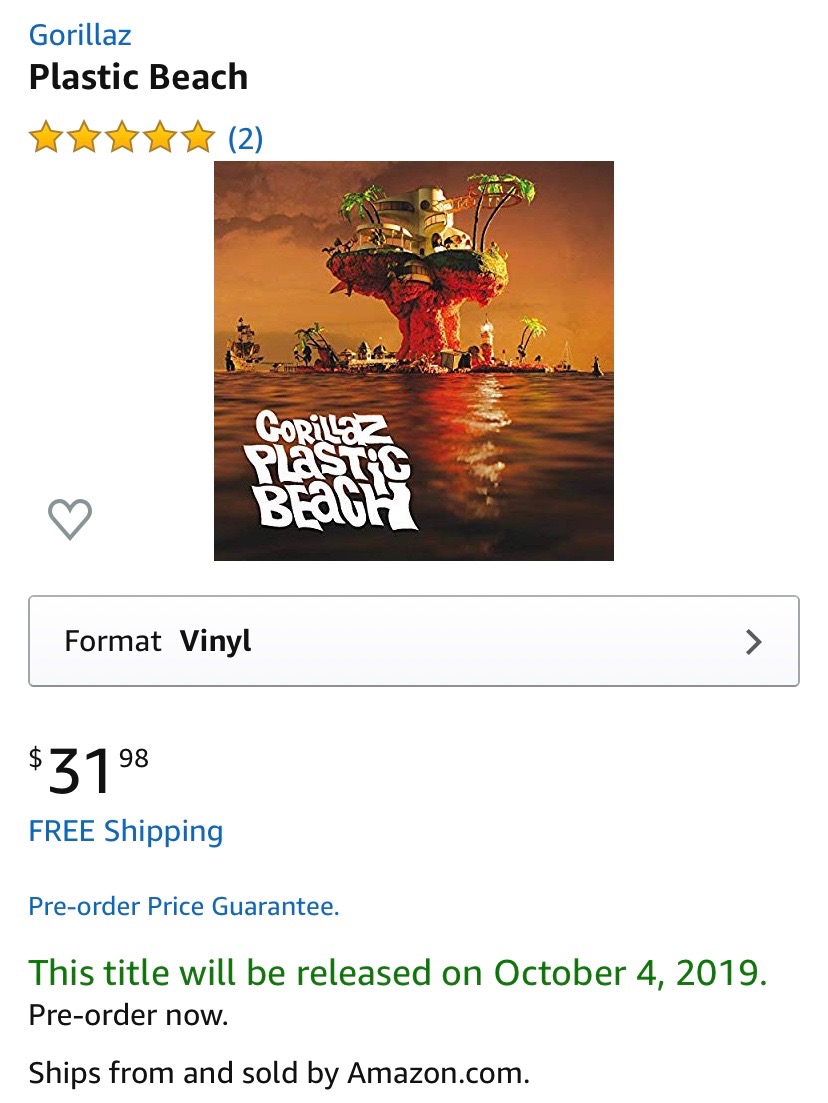Screen dimensions: 828x1103
Task: Click the fourth rating star
Action: (160, 137)
